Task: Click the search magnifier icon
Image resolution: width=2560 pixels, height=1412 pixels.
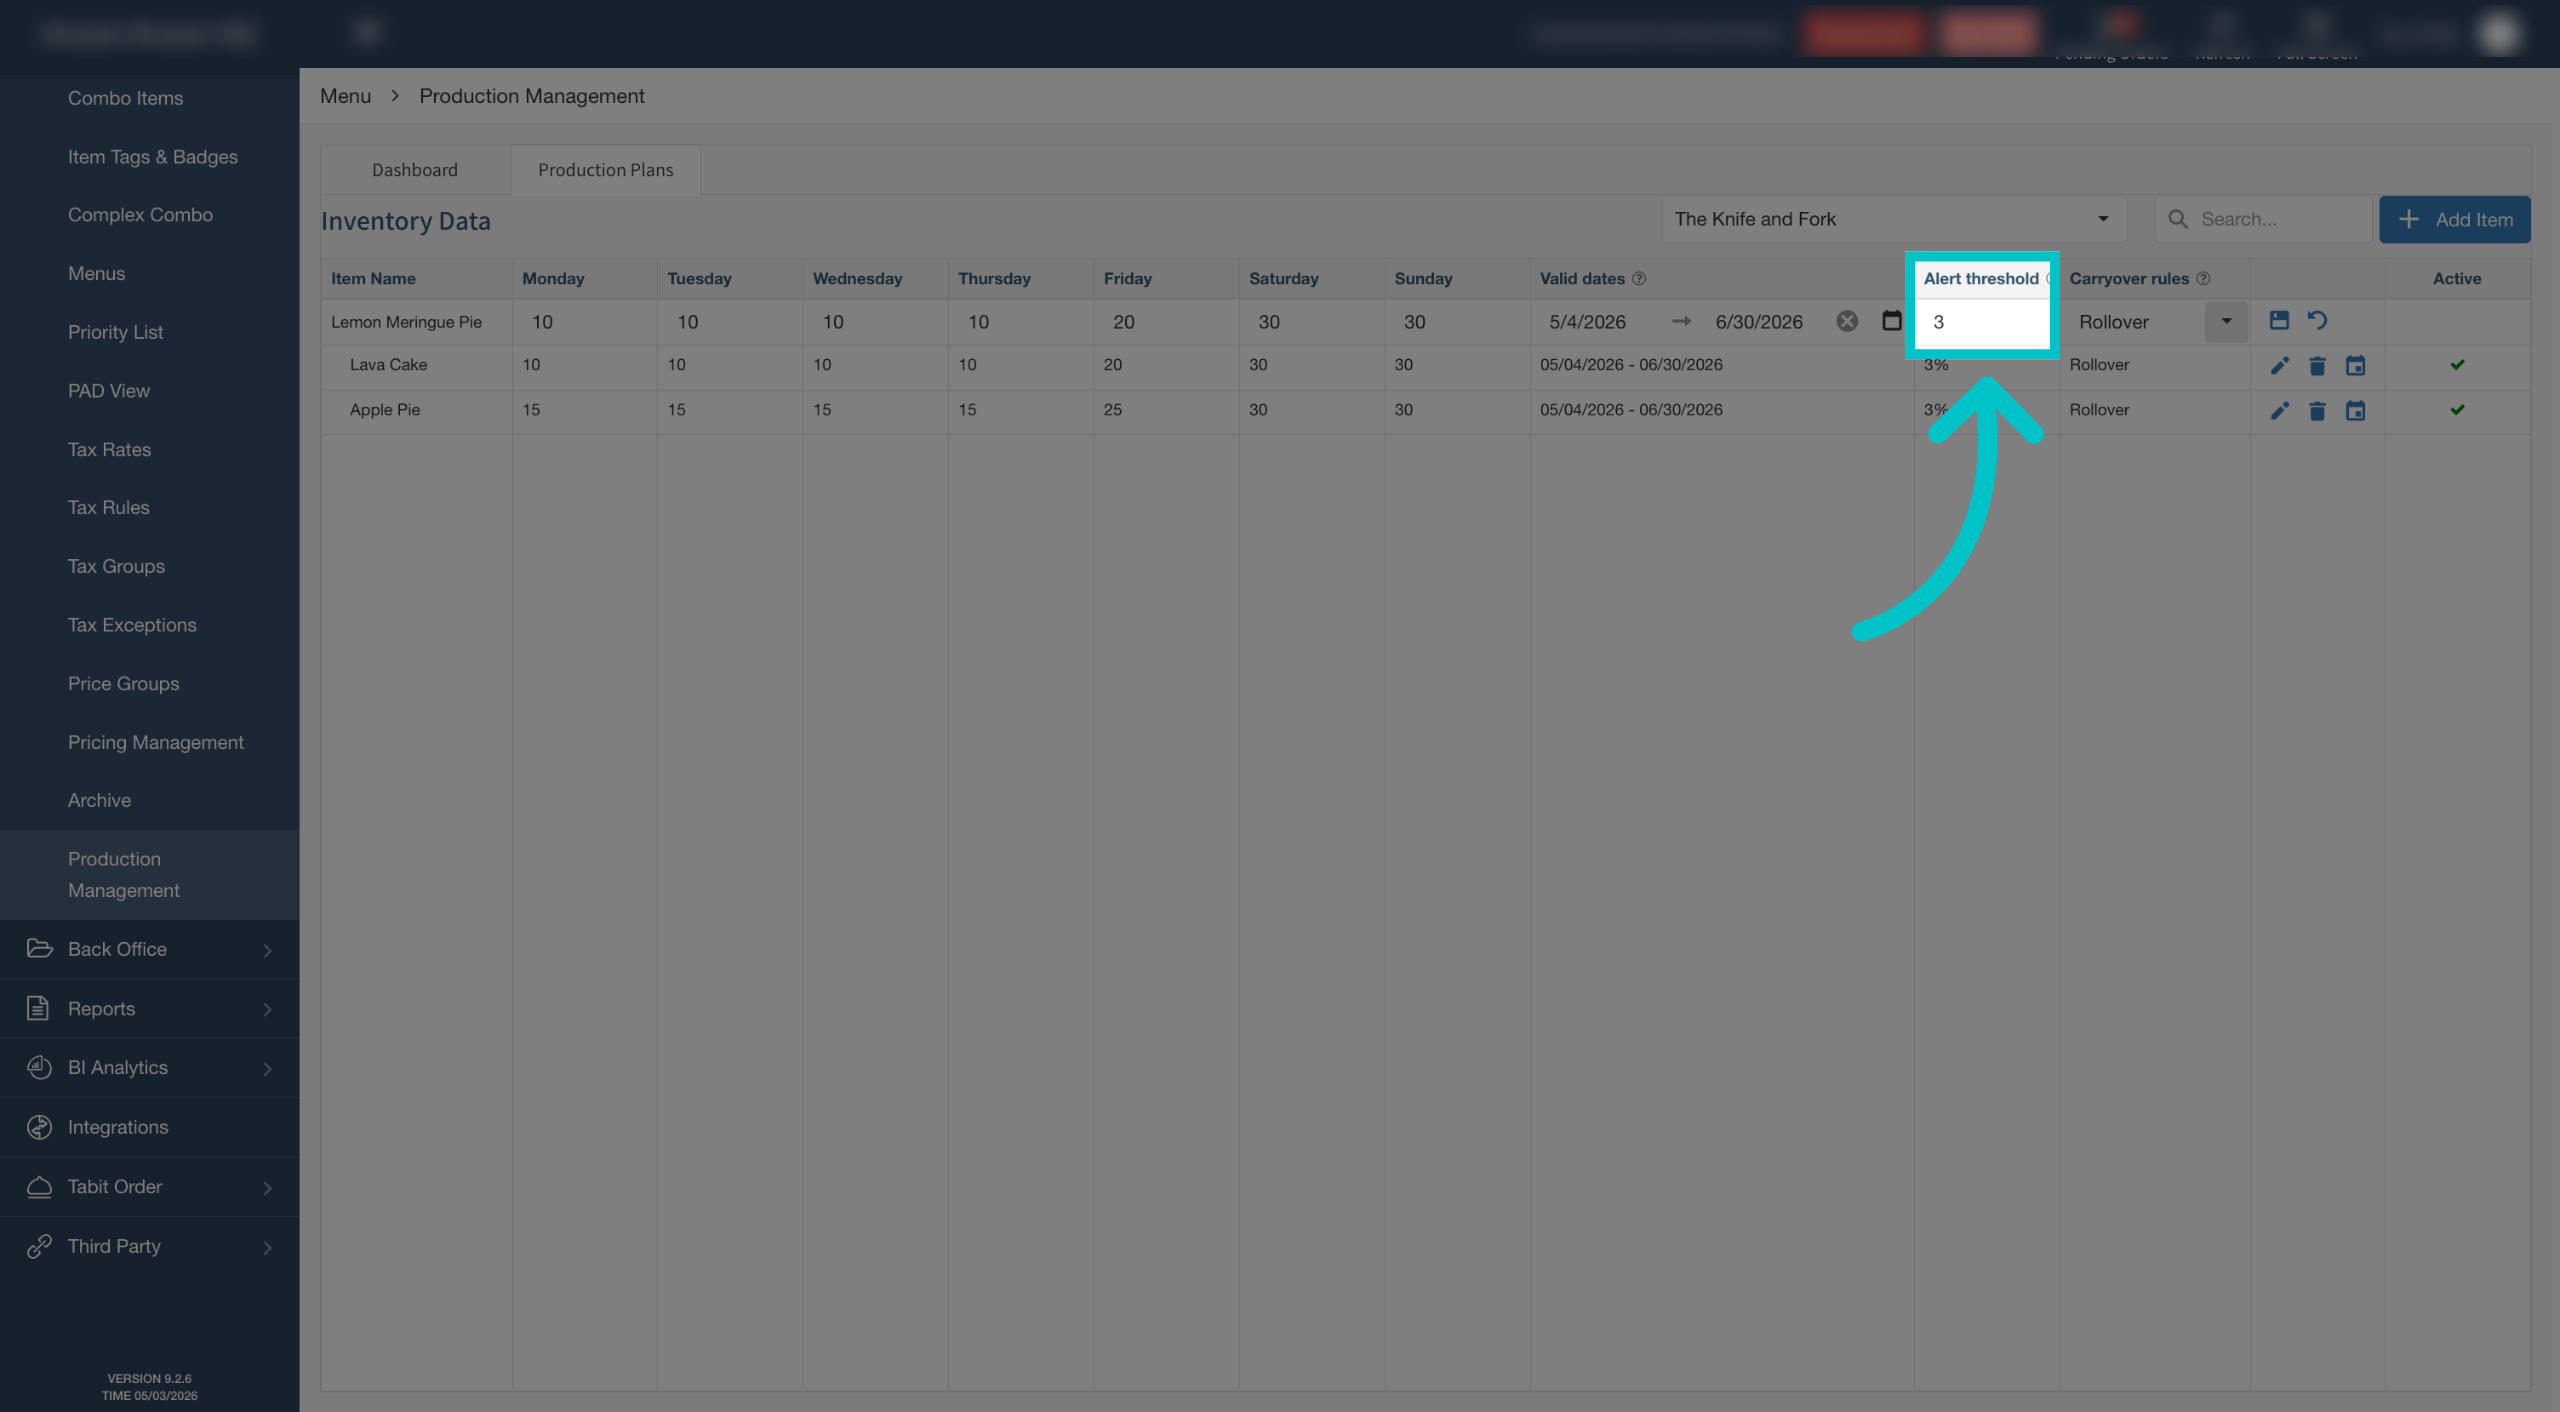Action: [2177, 219]
